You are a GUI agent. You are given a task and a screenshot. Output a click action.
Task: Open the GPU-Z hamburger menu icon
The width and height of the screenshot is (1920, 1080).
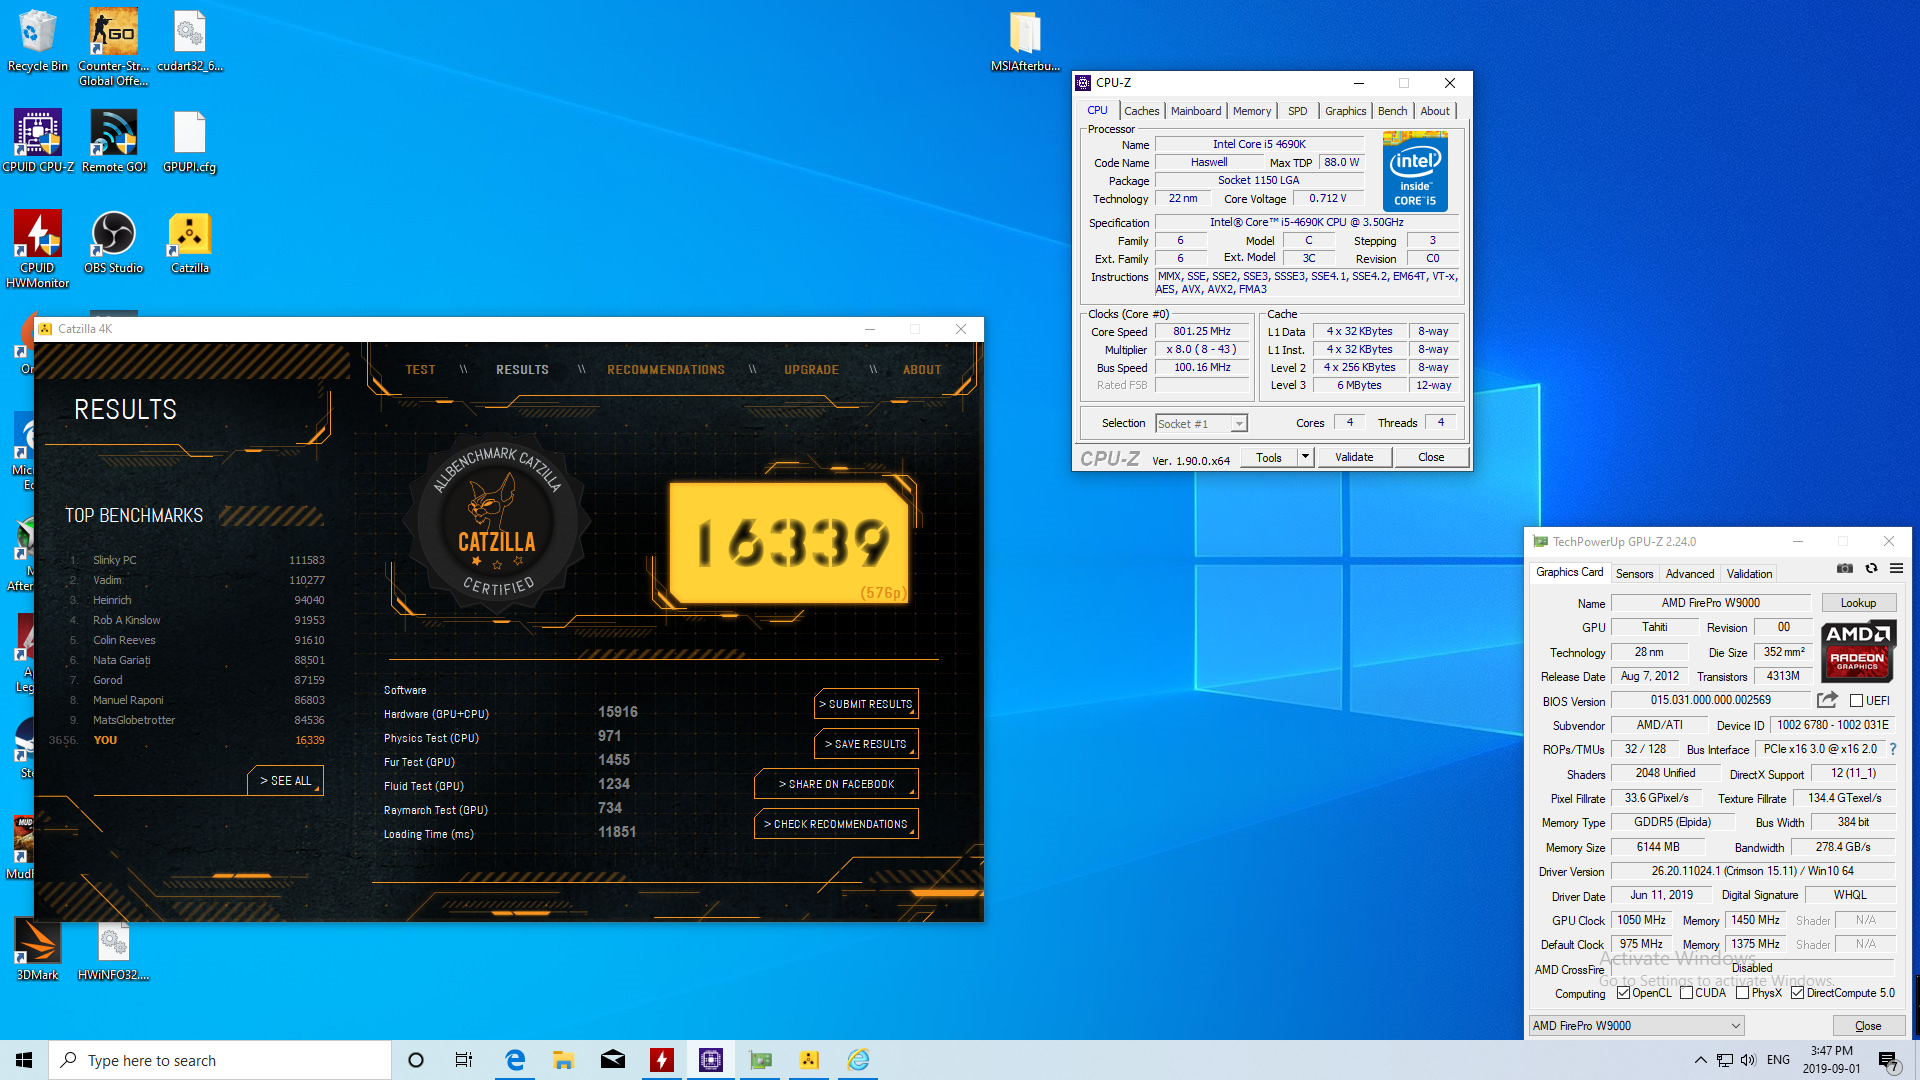1896,568
